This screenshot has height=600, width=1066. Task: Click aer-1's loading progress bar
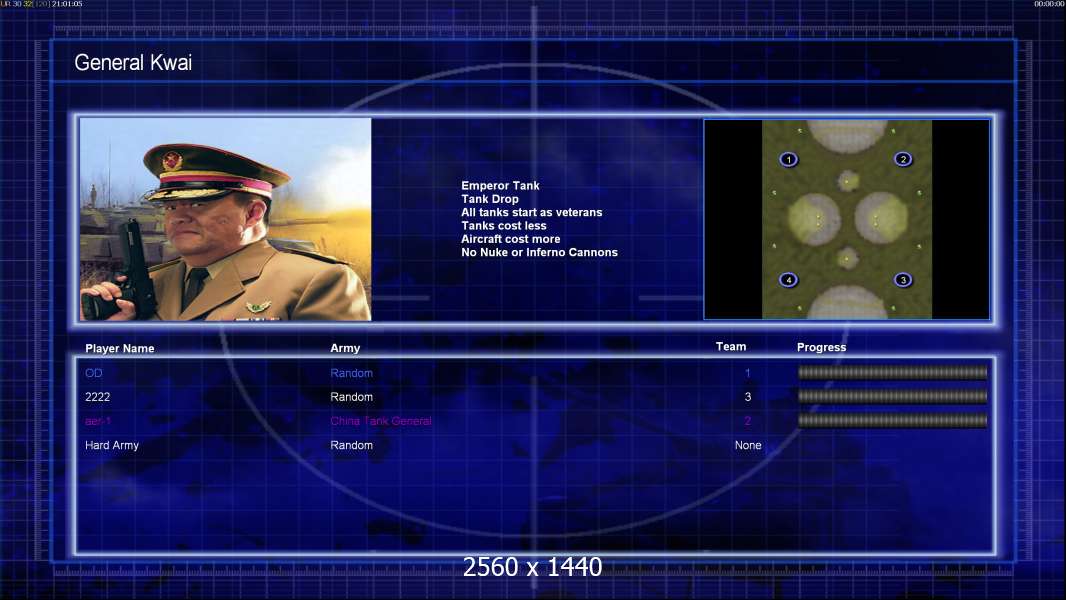(x=892, y=421)
